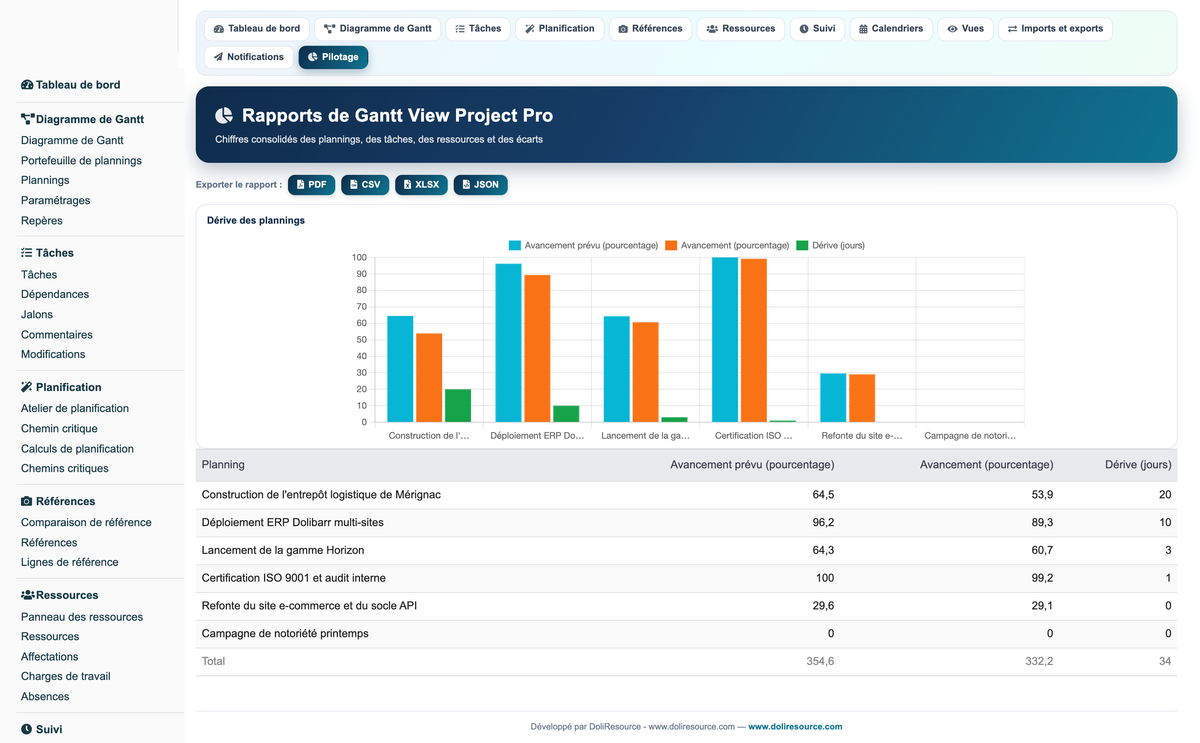Click the Planification sidebar section heading
Image resolution: width=1200 pixels, height=743 pixels.
(x=61, y=387)
